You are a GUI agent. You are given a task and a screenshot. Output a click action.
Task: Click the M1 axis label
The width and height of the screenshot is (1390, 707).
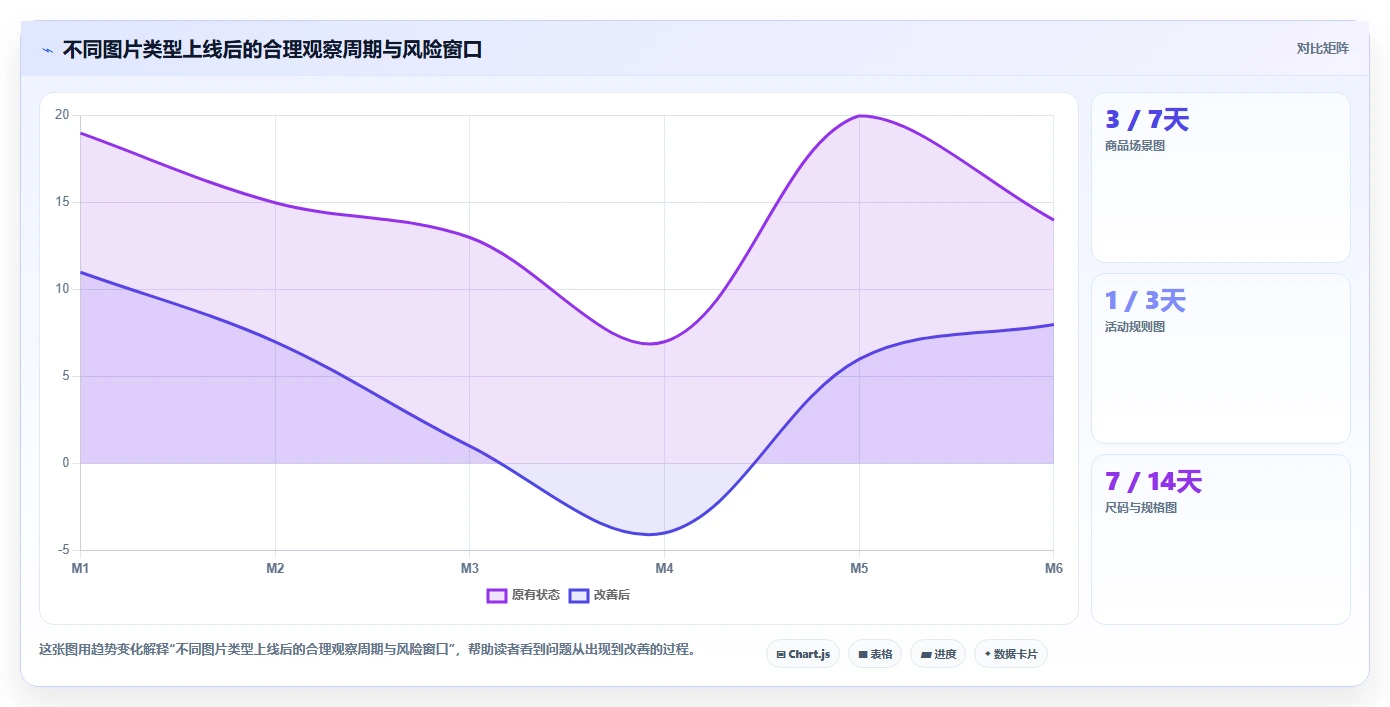coord(80,568)
